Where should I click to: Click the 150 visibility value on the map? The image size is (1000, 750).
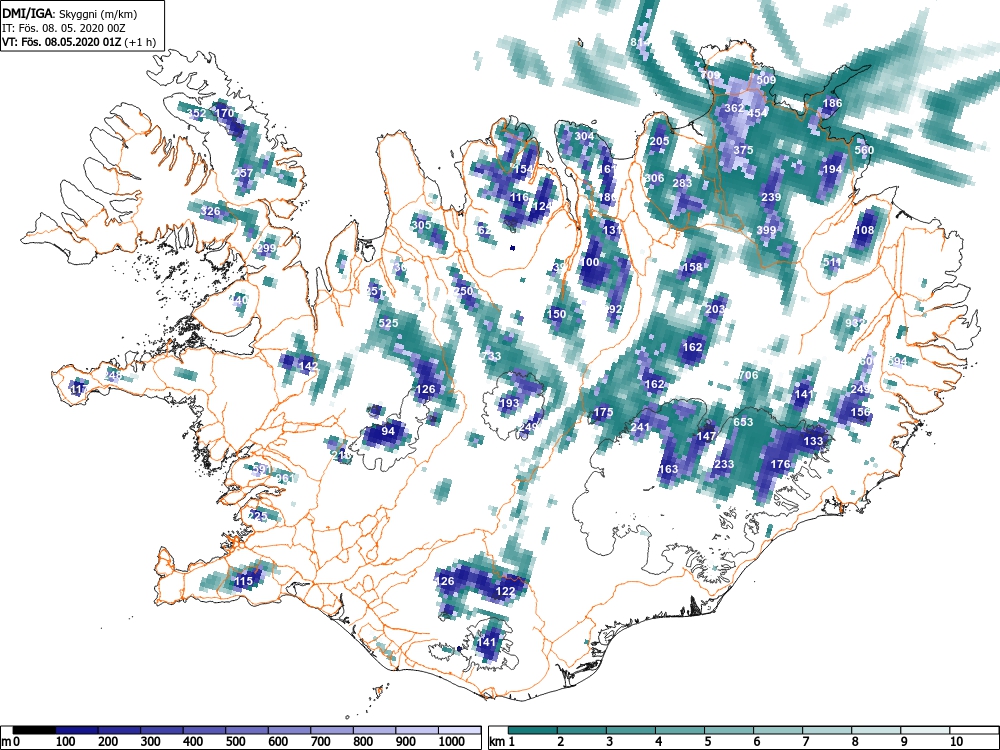click(556, 314)
